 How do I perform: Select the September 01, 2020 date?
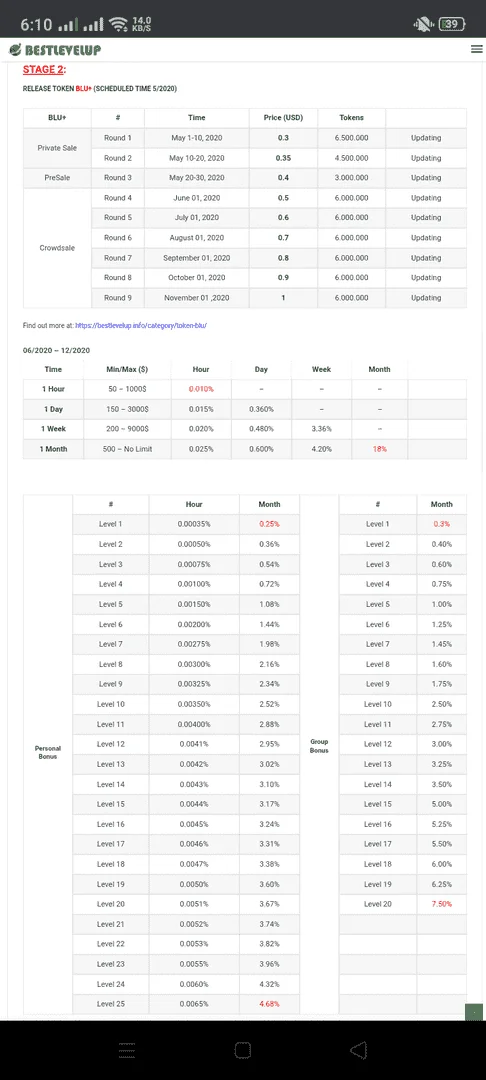[197, 258]
